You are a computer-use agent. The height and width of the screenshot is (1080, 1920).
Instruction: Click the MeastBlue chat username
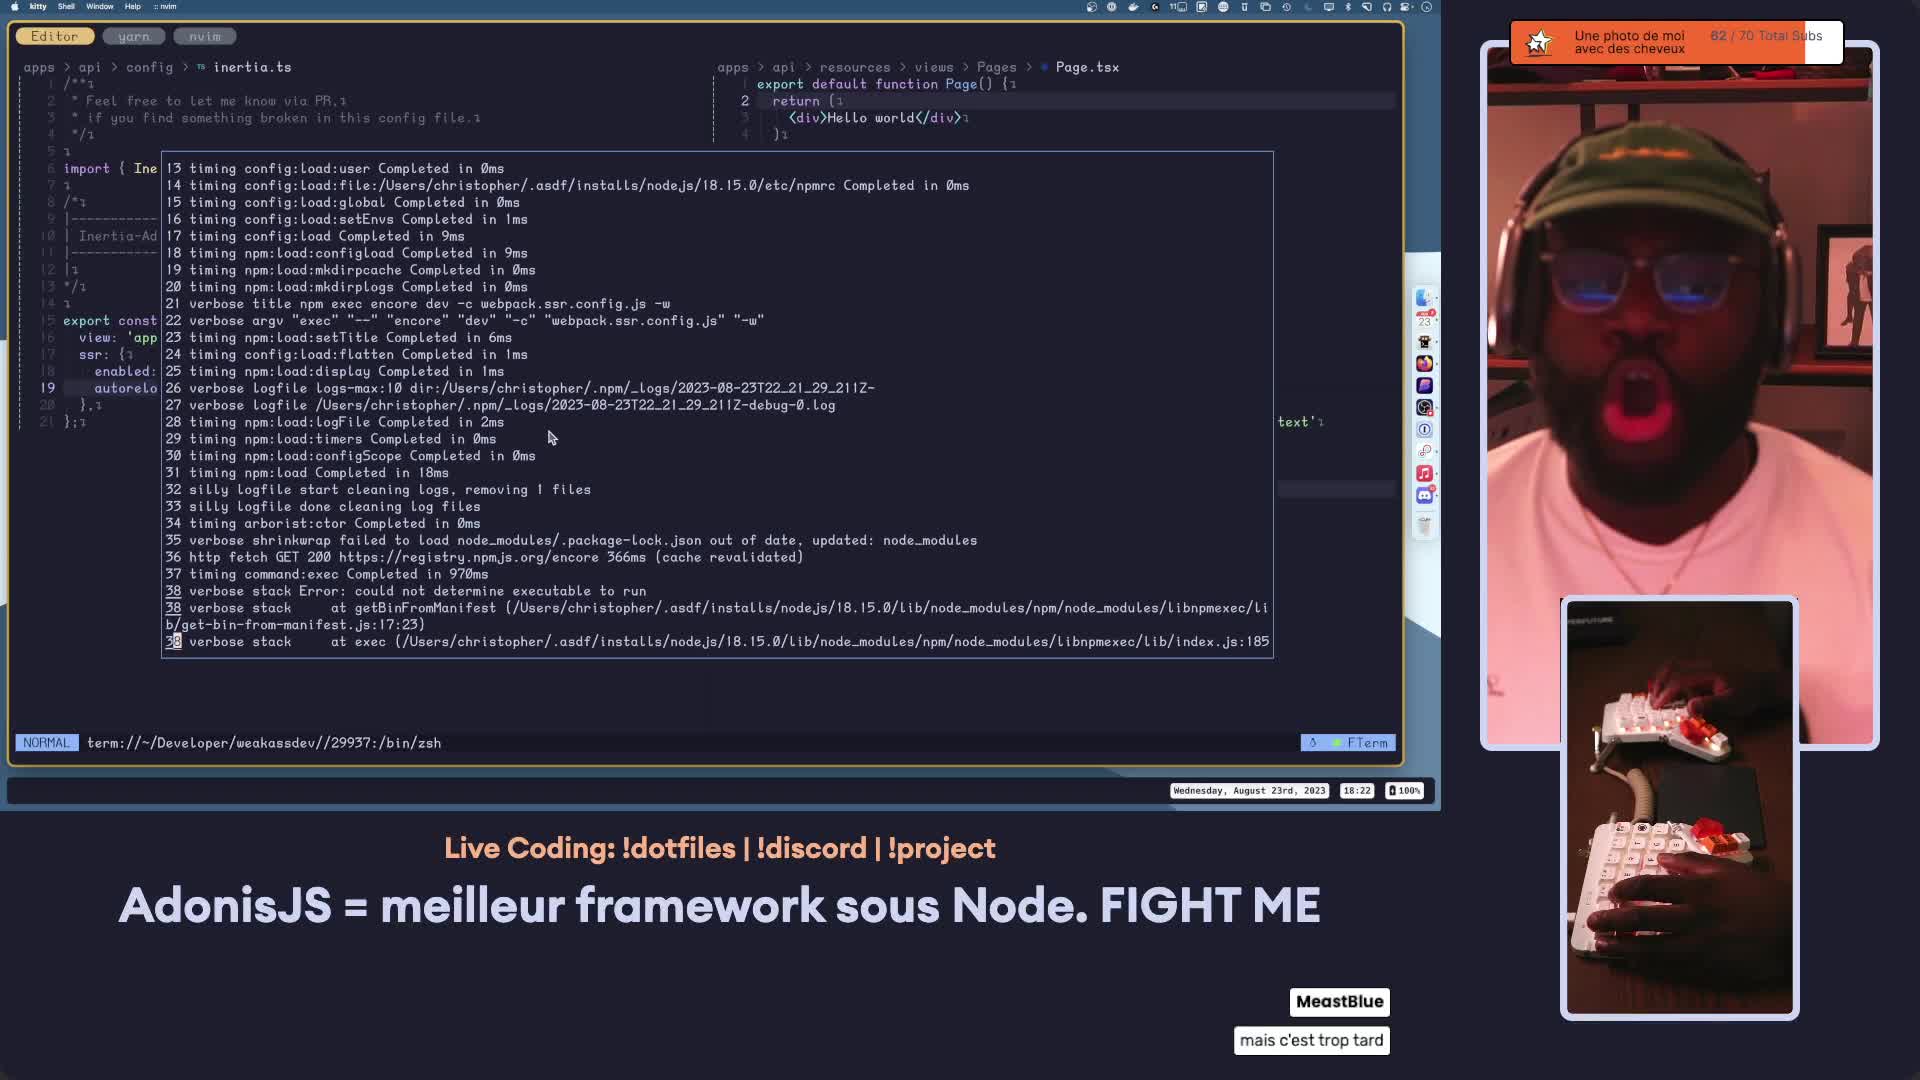tap(1339, 1002)
